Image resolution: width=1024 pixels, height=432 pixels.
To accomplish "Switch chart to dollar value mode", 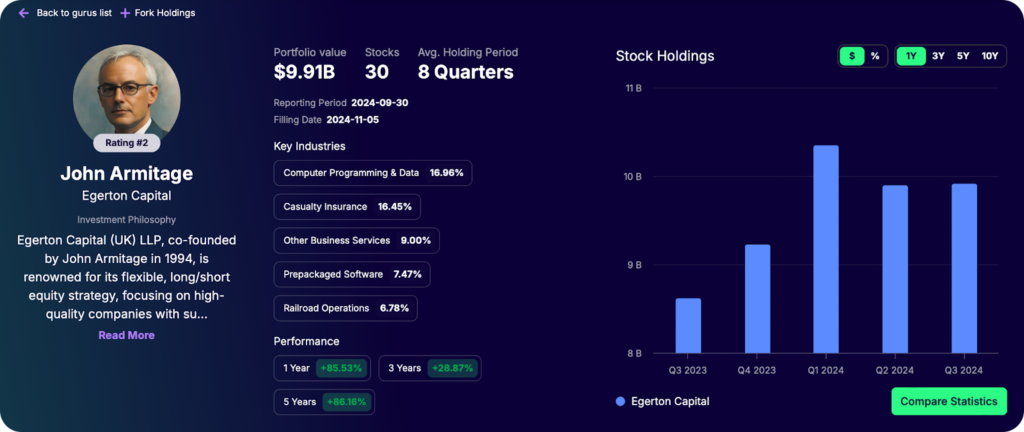I will click(x=852, y=56).
